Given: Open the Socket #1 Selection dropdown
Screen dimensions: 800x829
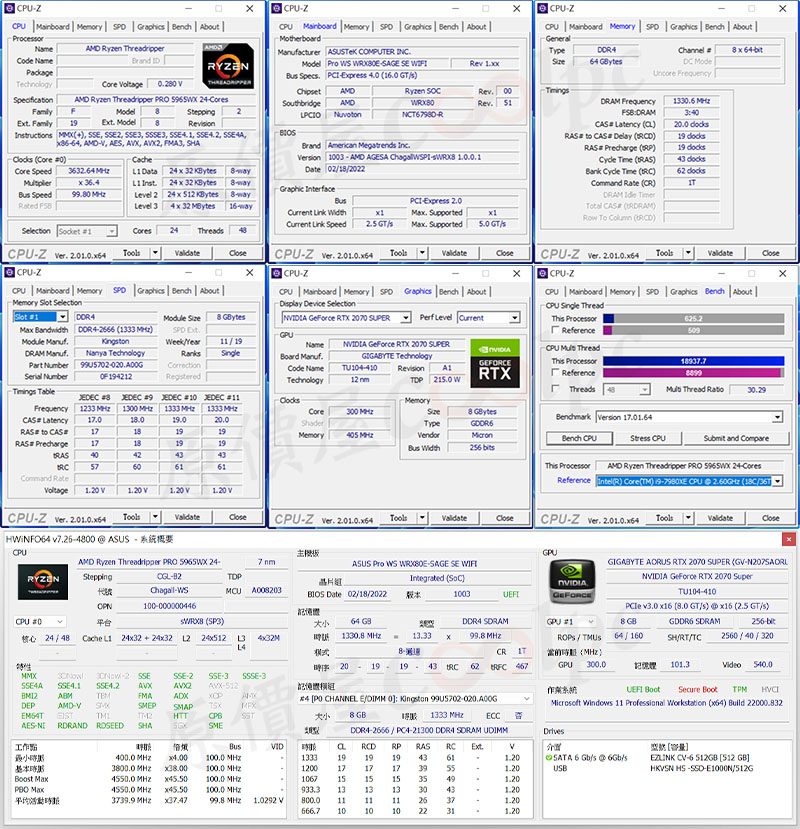Looking at the screenshot, I should (111, 231).
